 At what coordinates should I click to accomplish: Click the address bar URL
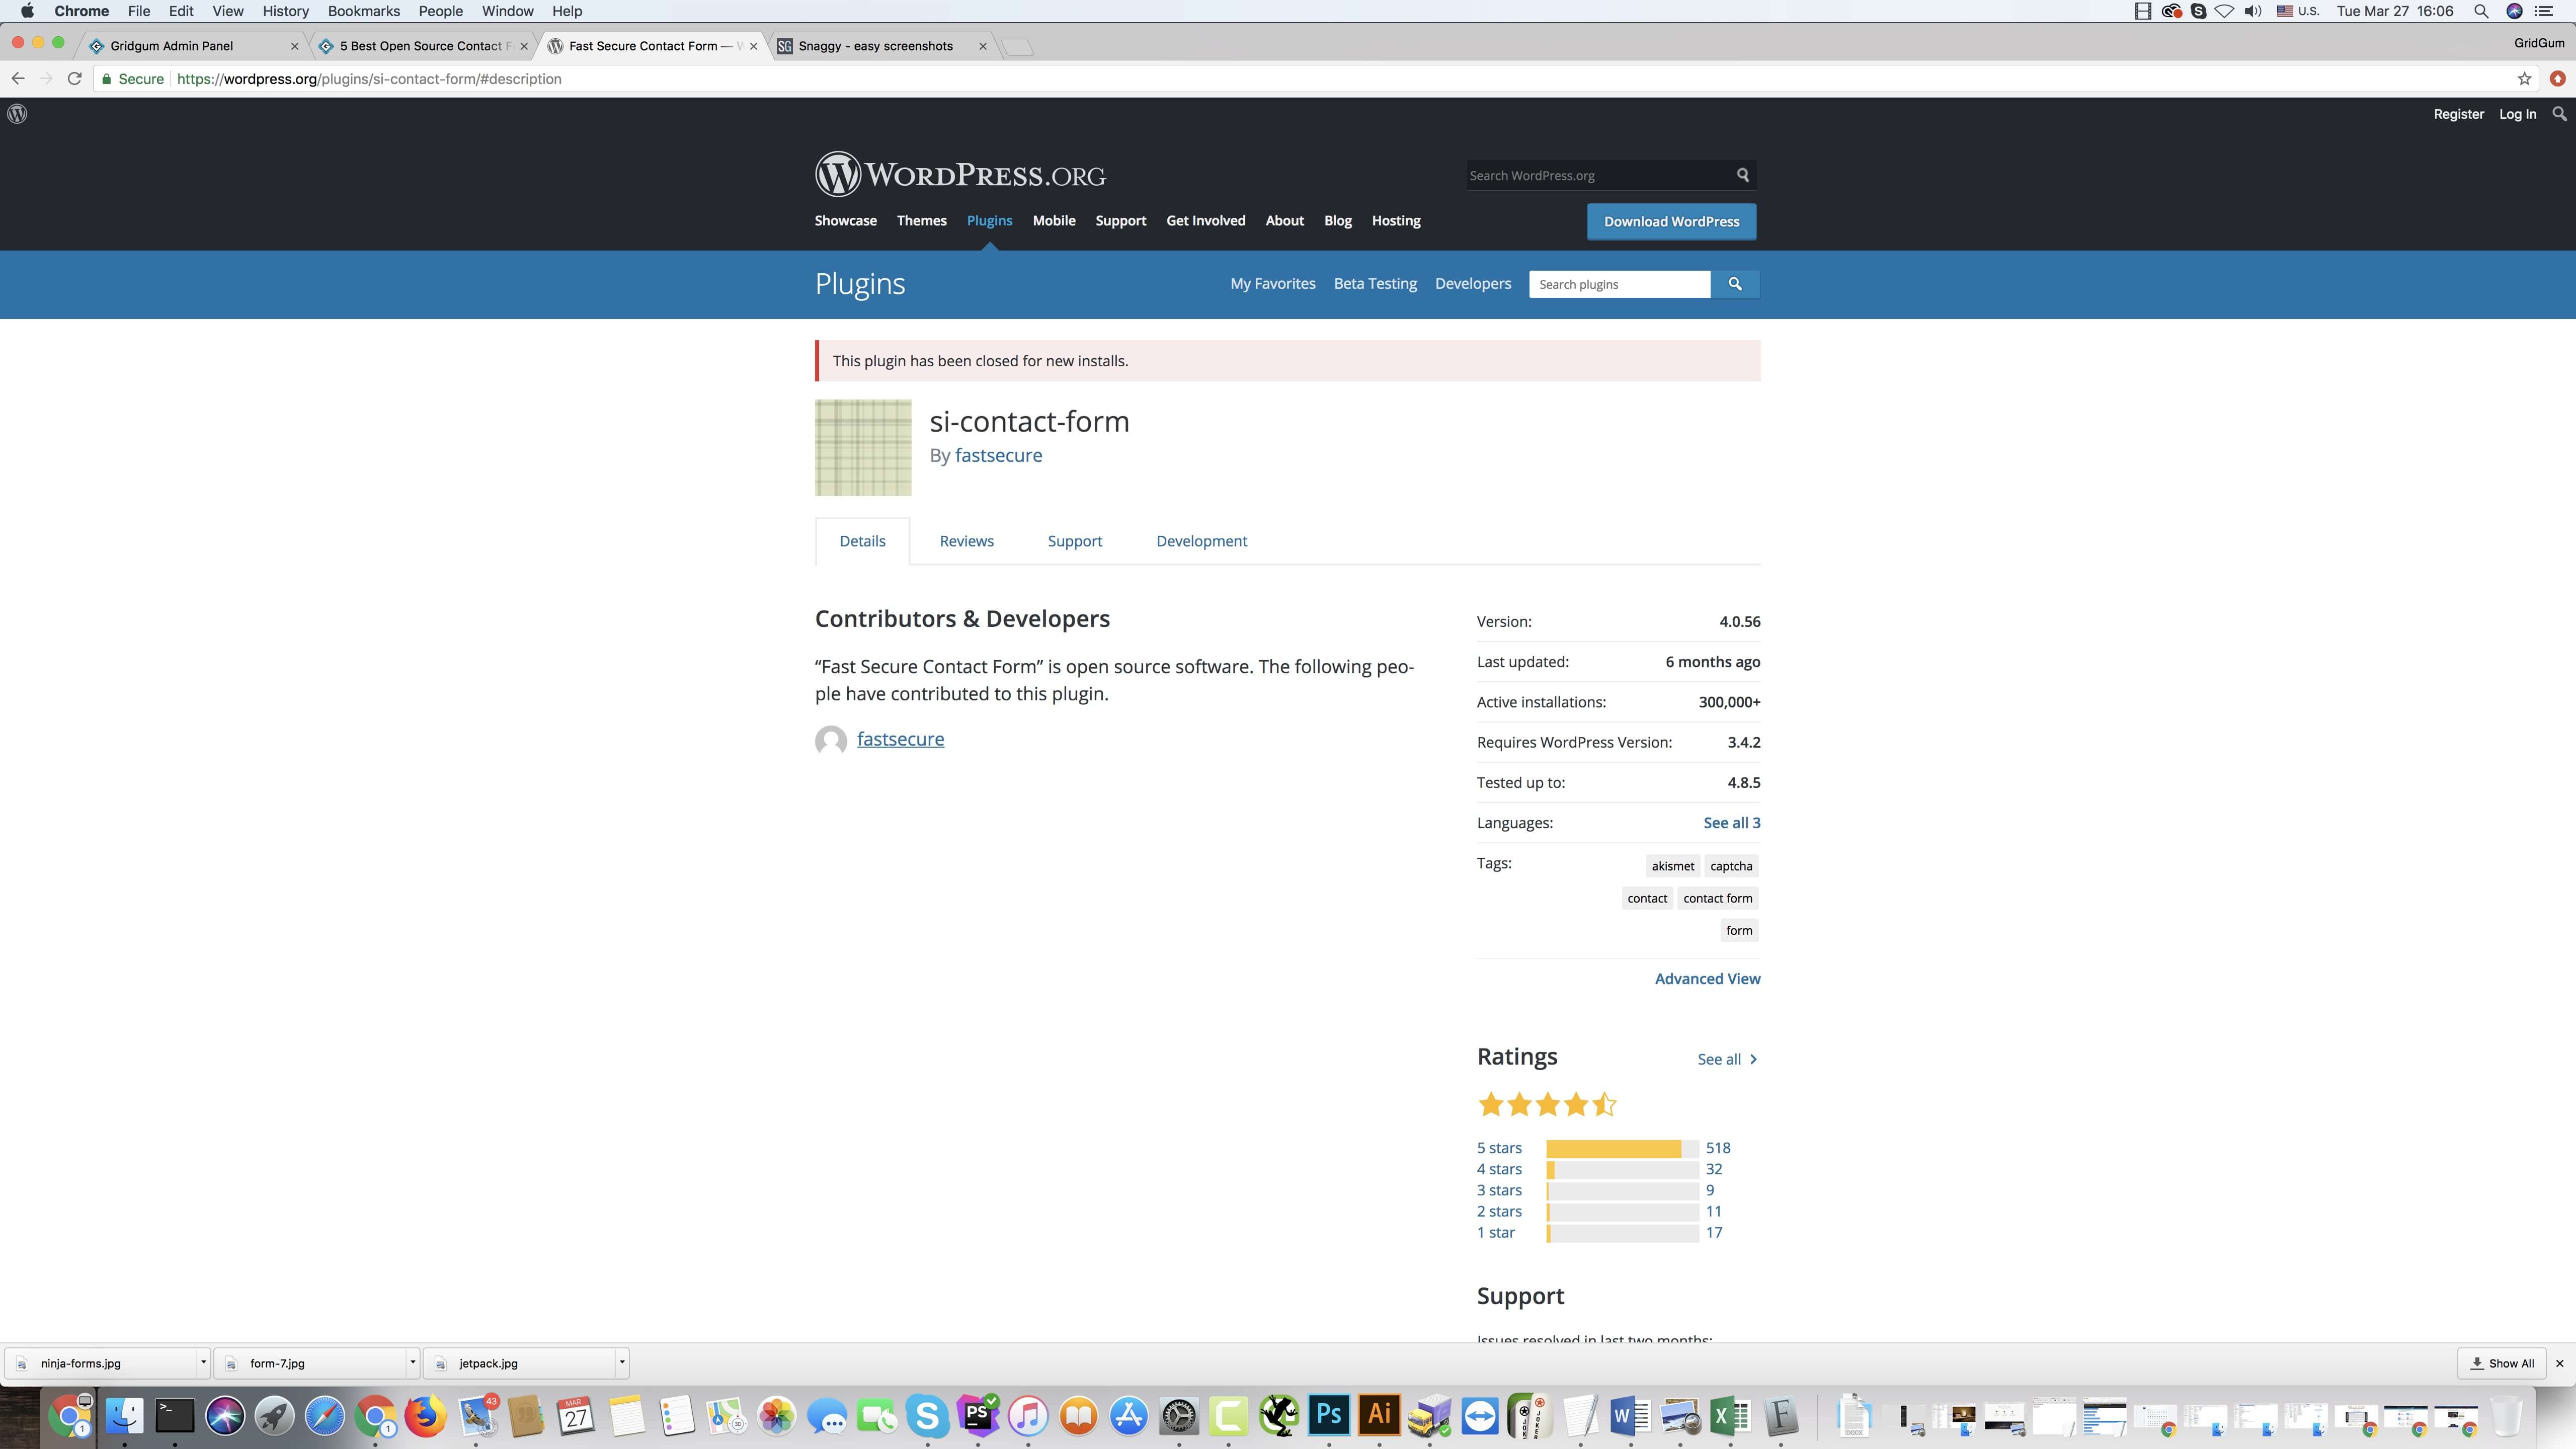[x=369, y=79]
